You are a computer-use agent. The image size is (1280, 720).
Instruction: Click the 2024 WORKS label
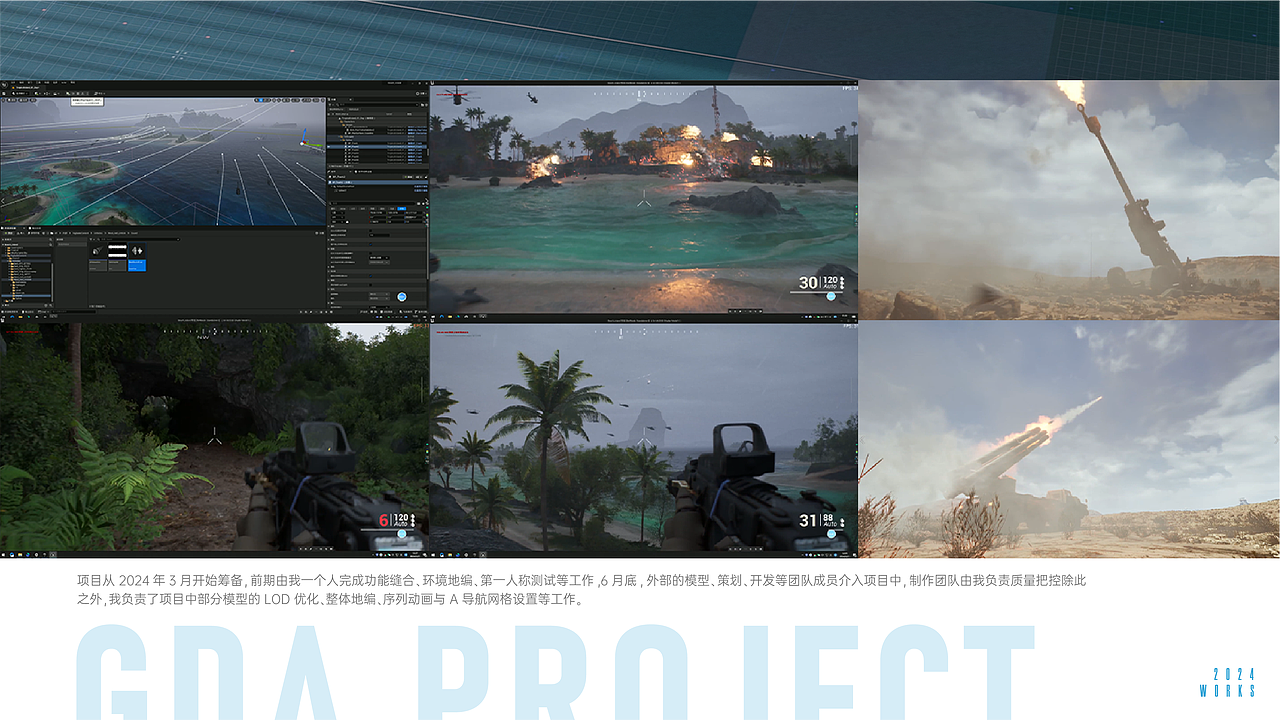click(1228, 682)
